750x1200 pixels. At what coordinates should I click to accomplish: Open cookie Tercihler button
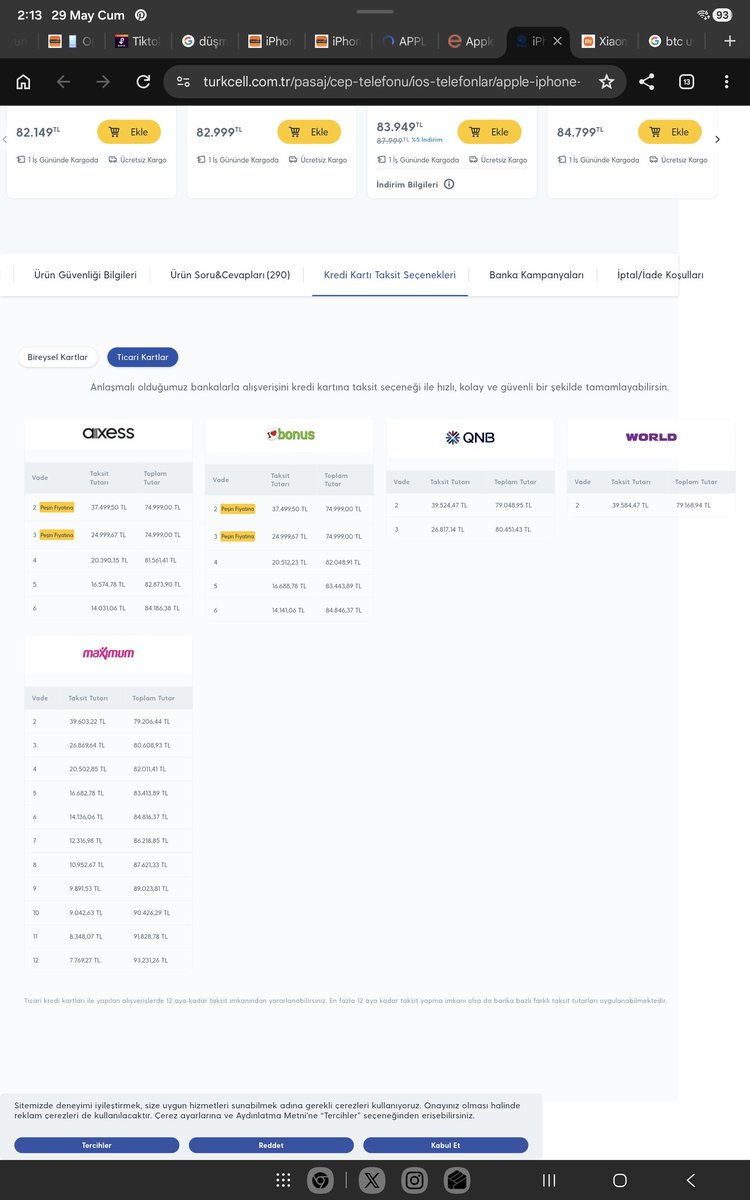pos(97,1145)
